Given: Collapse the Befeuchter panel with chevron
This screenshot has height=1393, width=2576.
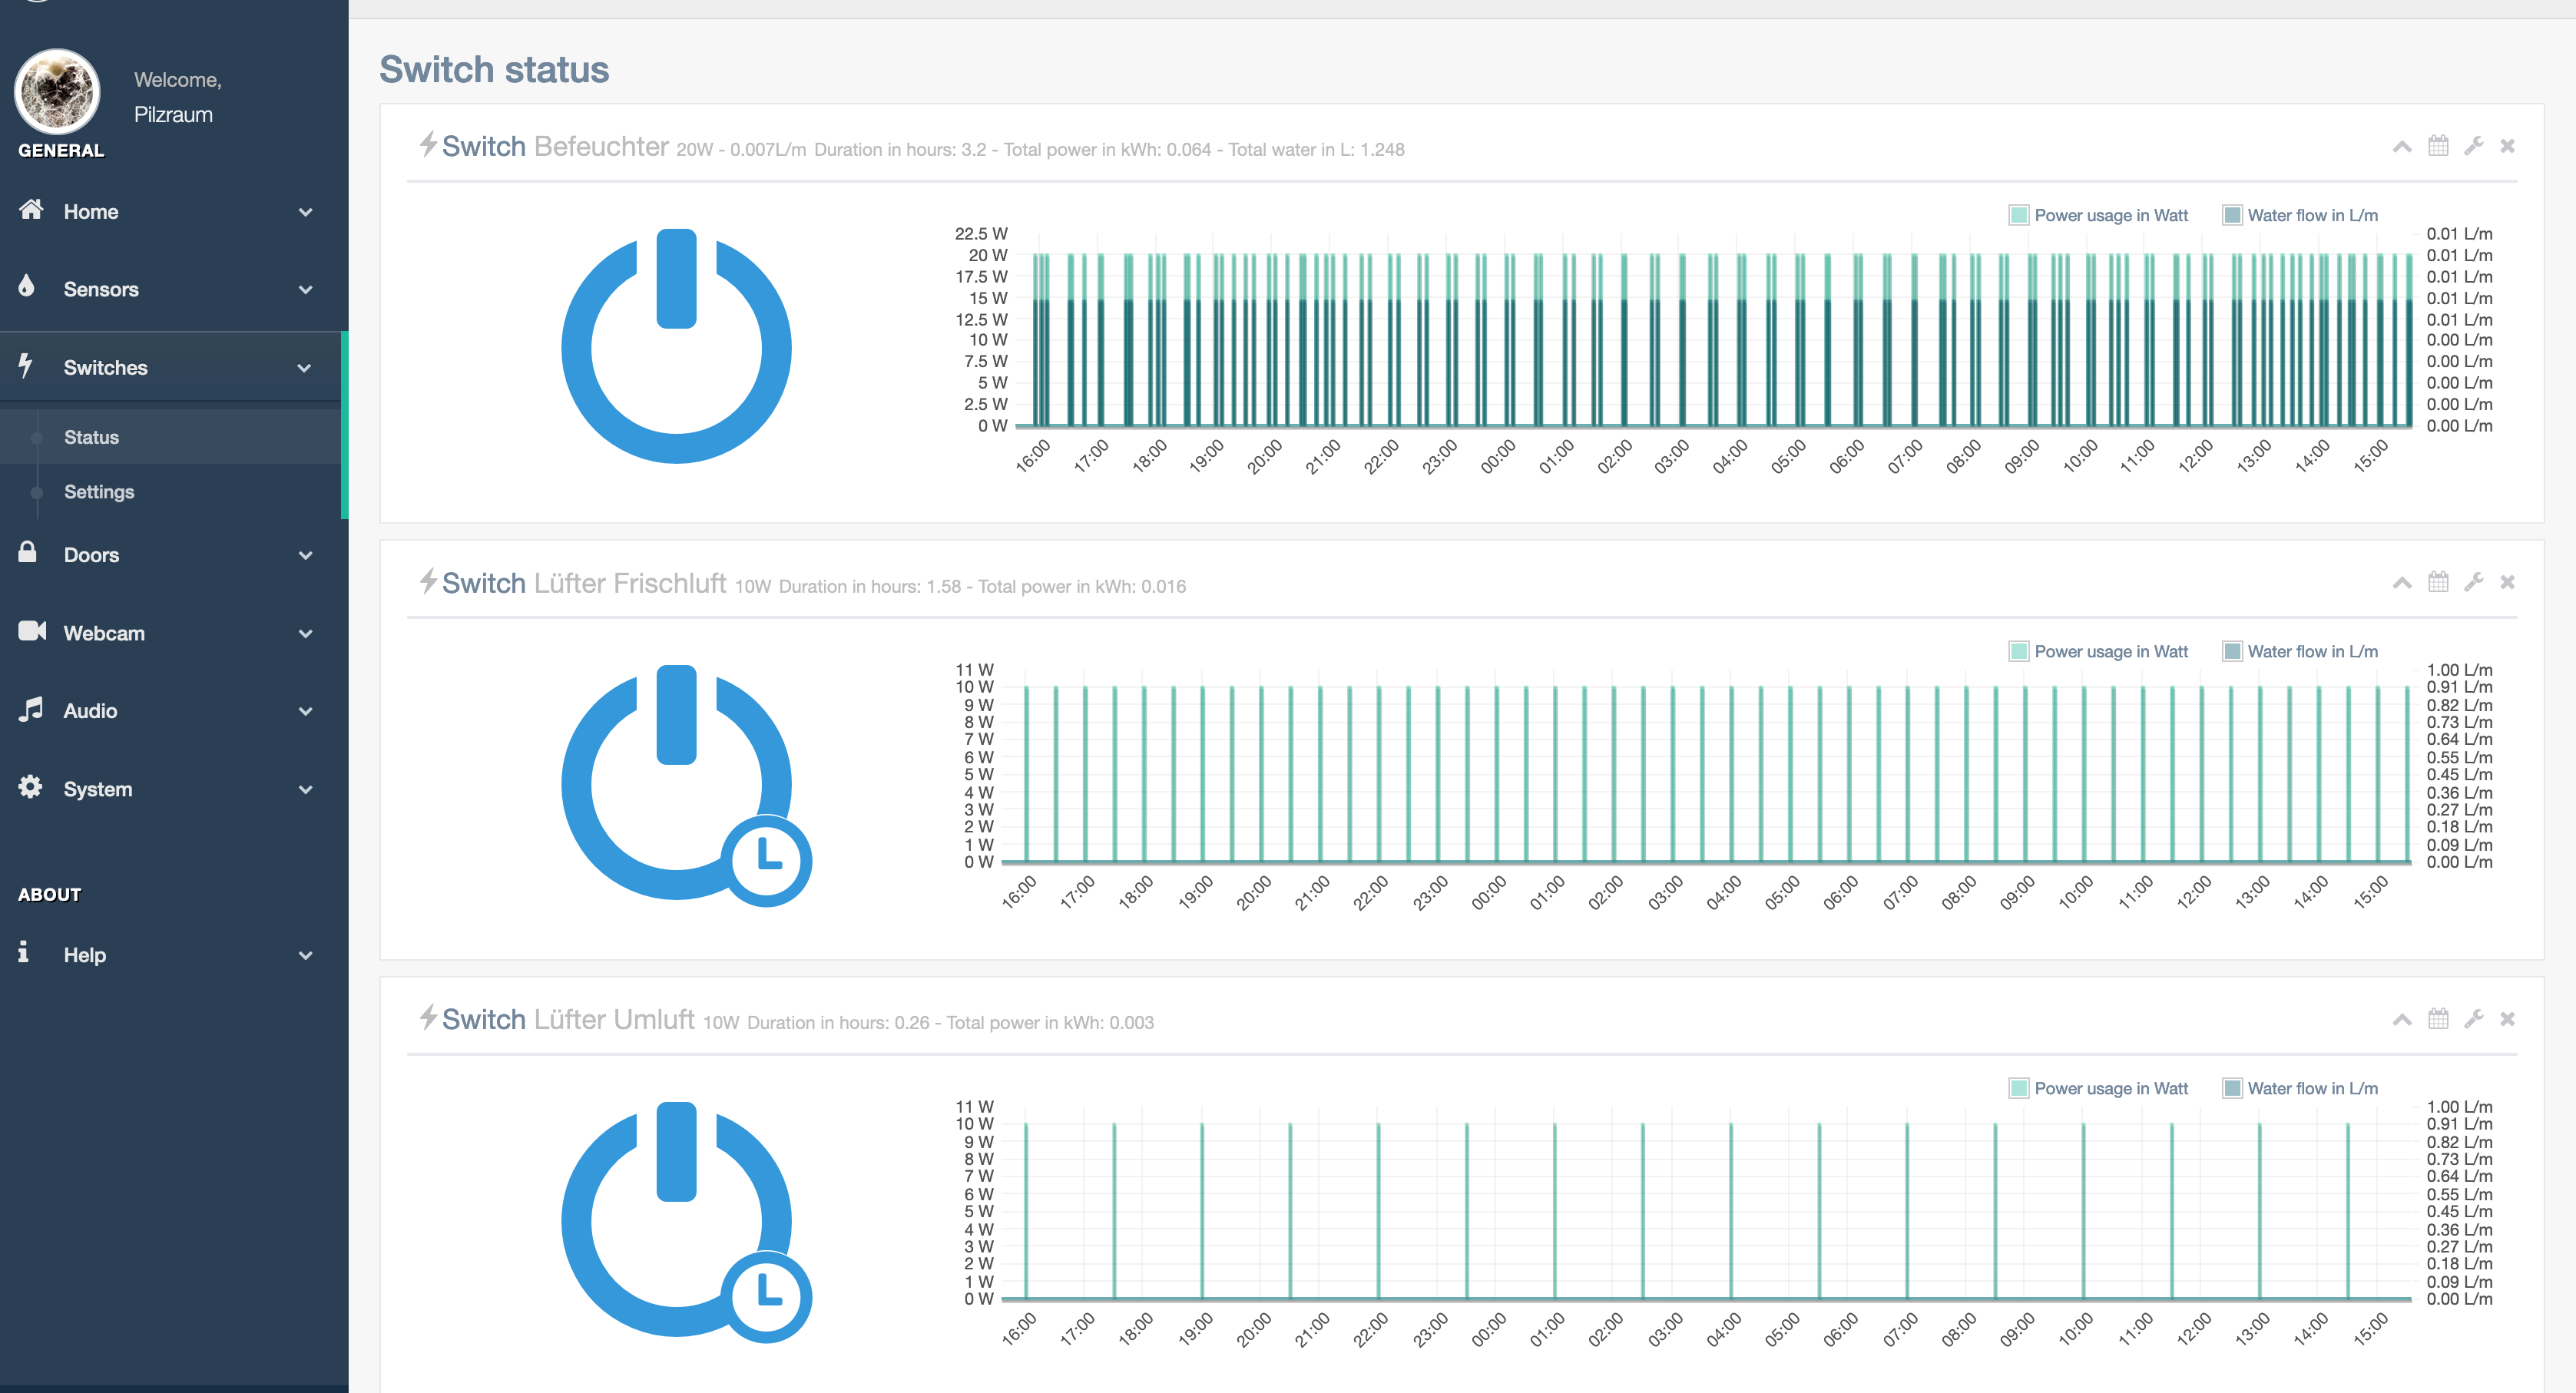Looking at the screenshot, I should pos(2402,147).
